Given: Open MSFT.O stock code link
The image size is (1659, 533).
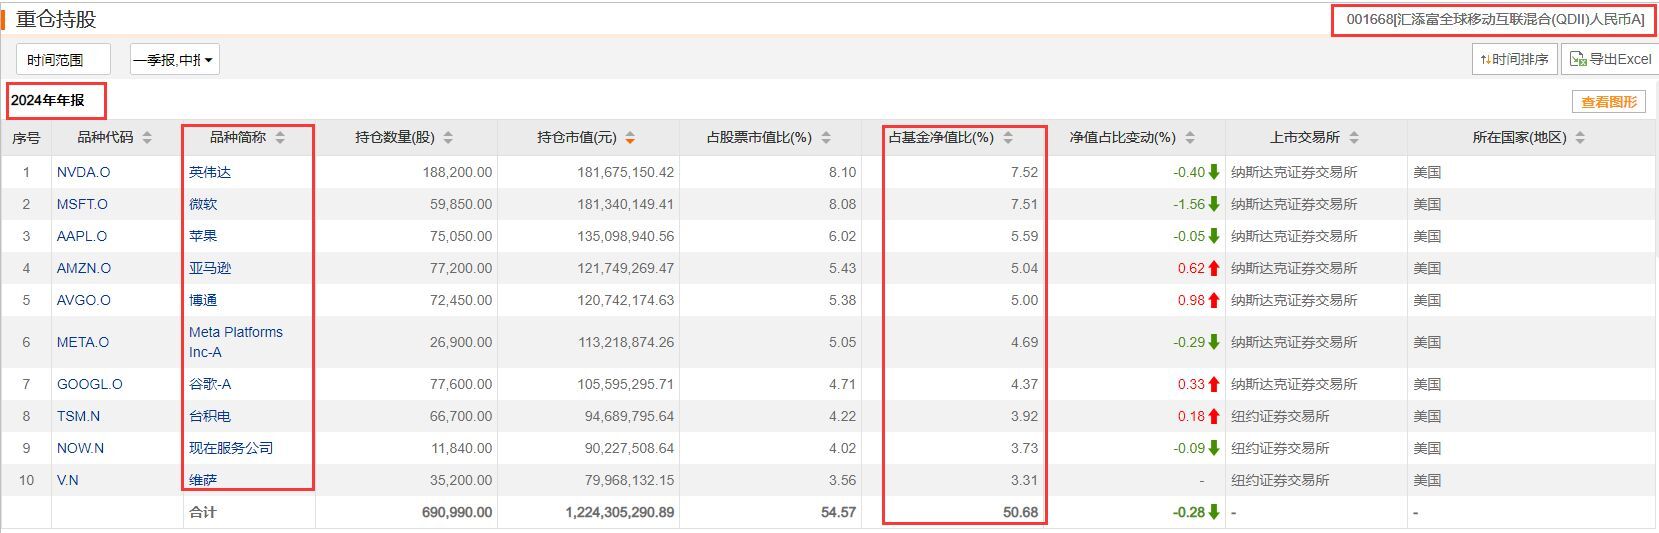Looking at the screenshot, I should pos(82,204).
